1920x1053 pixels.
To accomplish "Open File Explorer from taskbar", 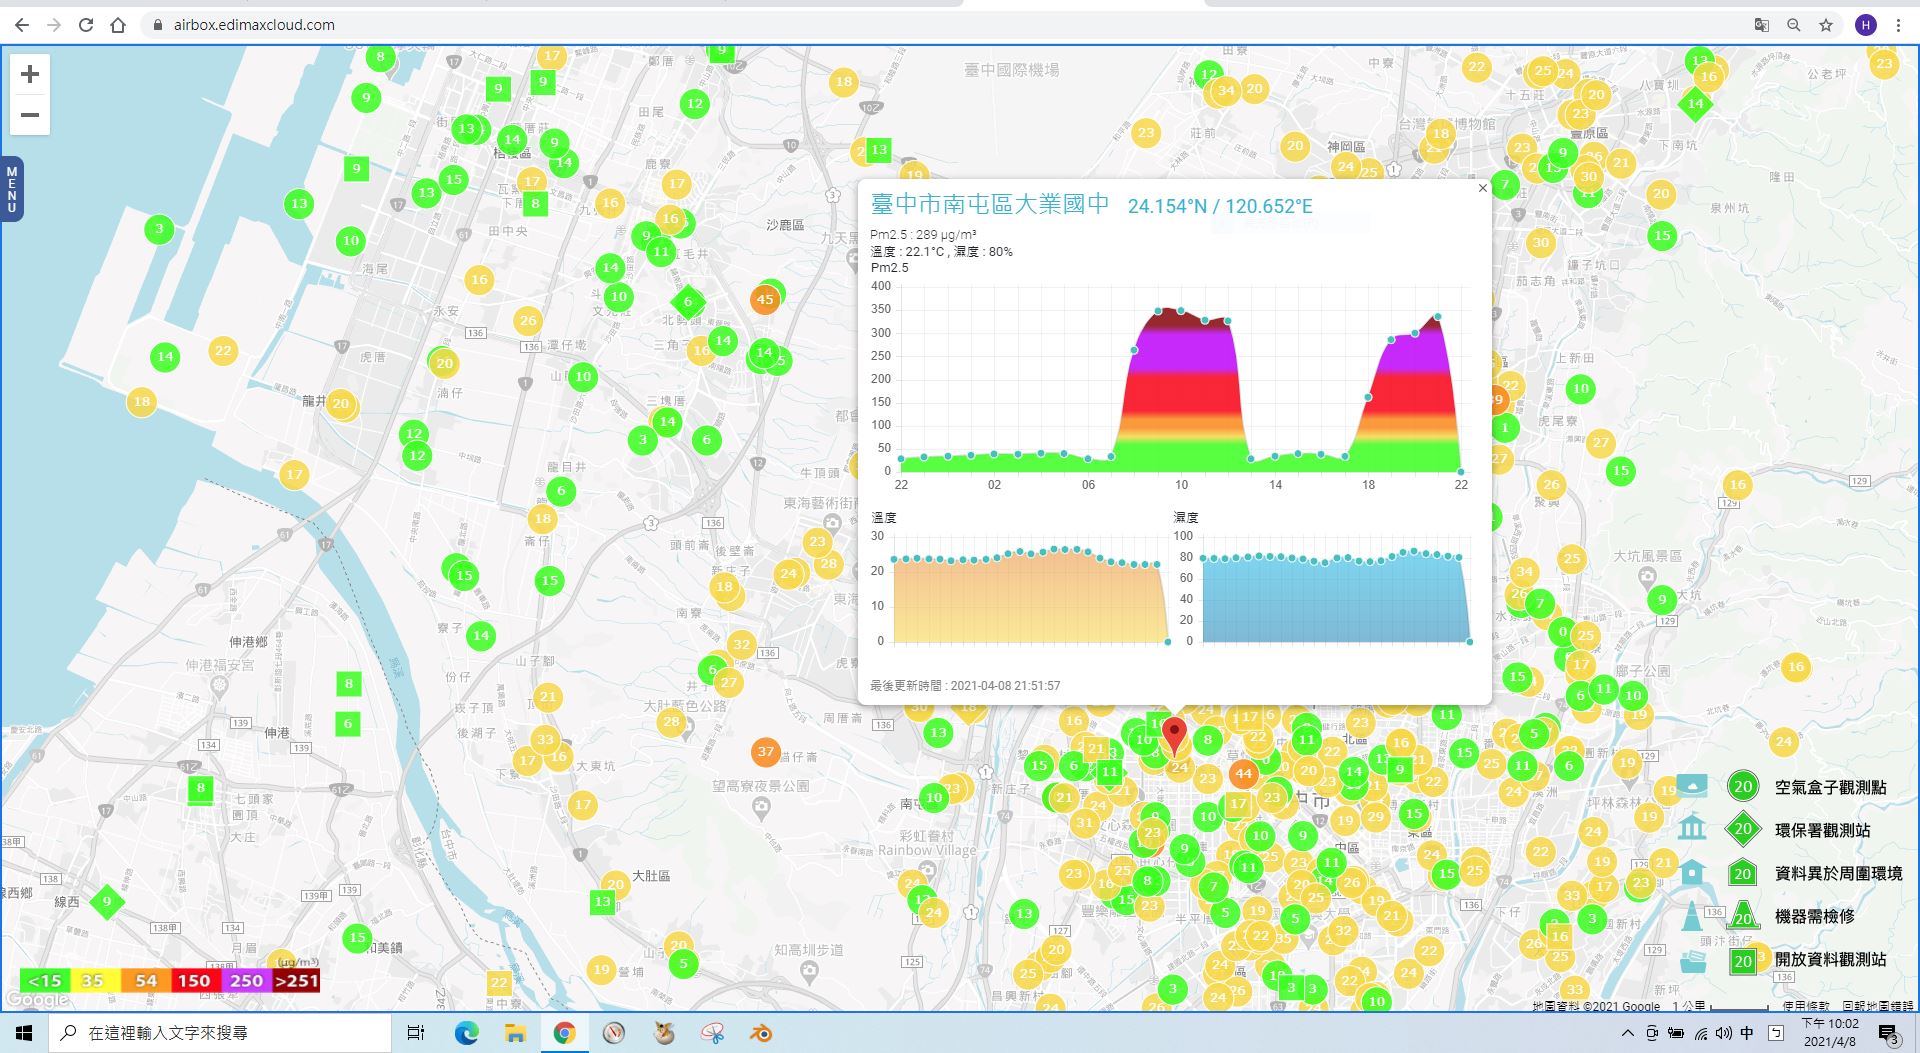I will [x=515, y=1033].
